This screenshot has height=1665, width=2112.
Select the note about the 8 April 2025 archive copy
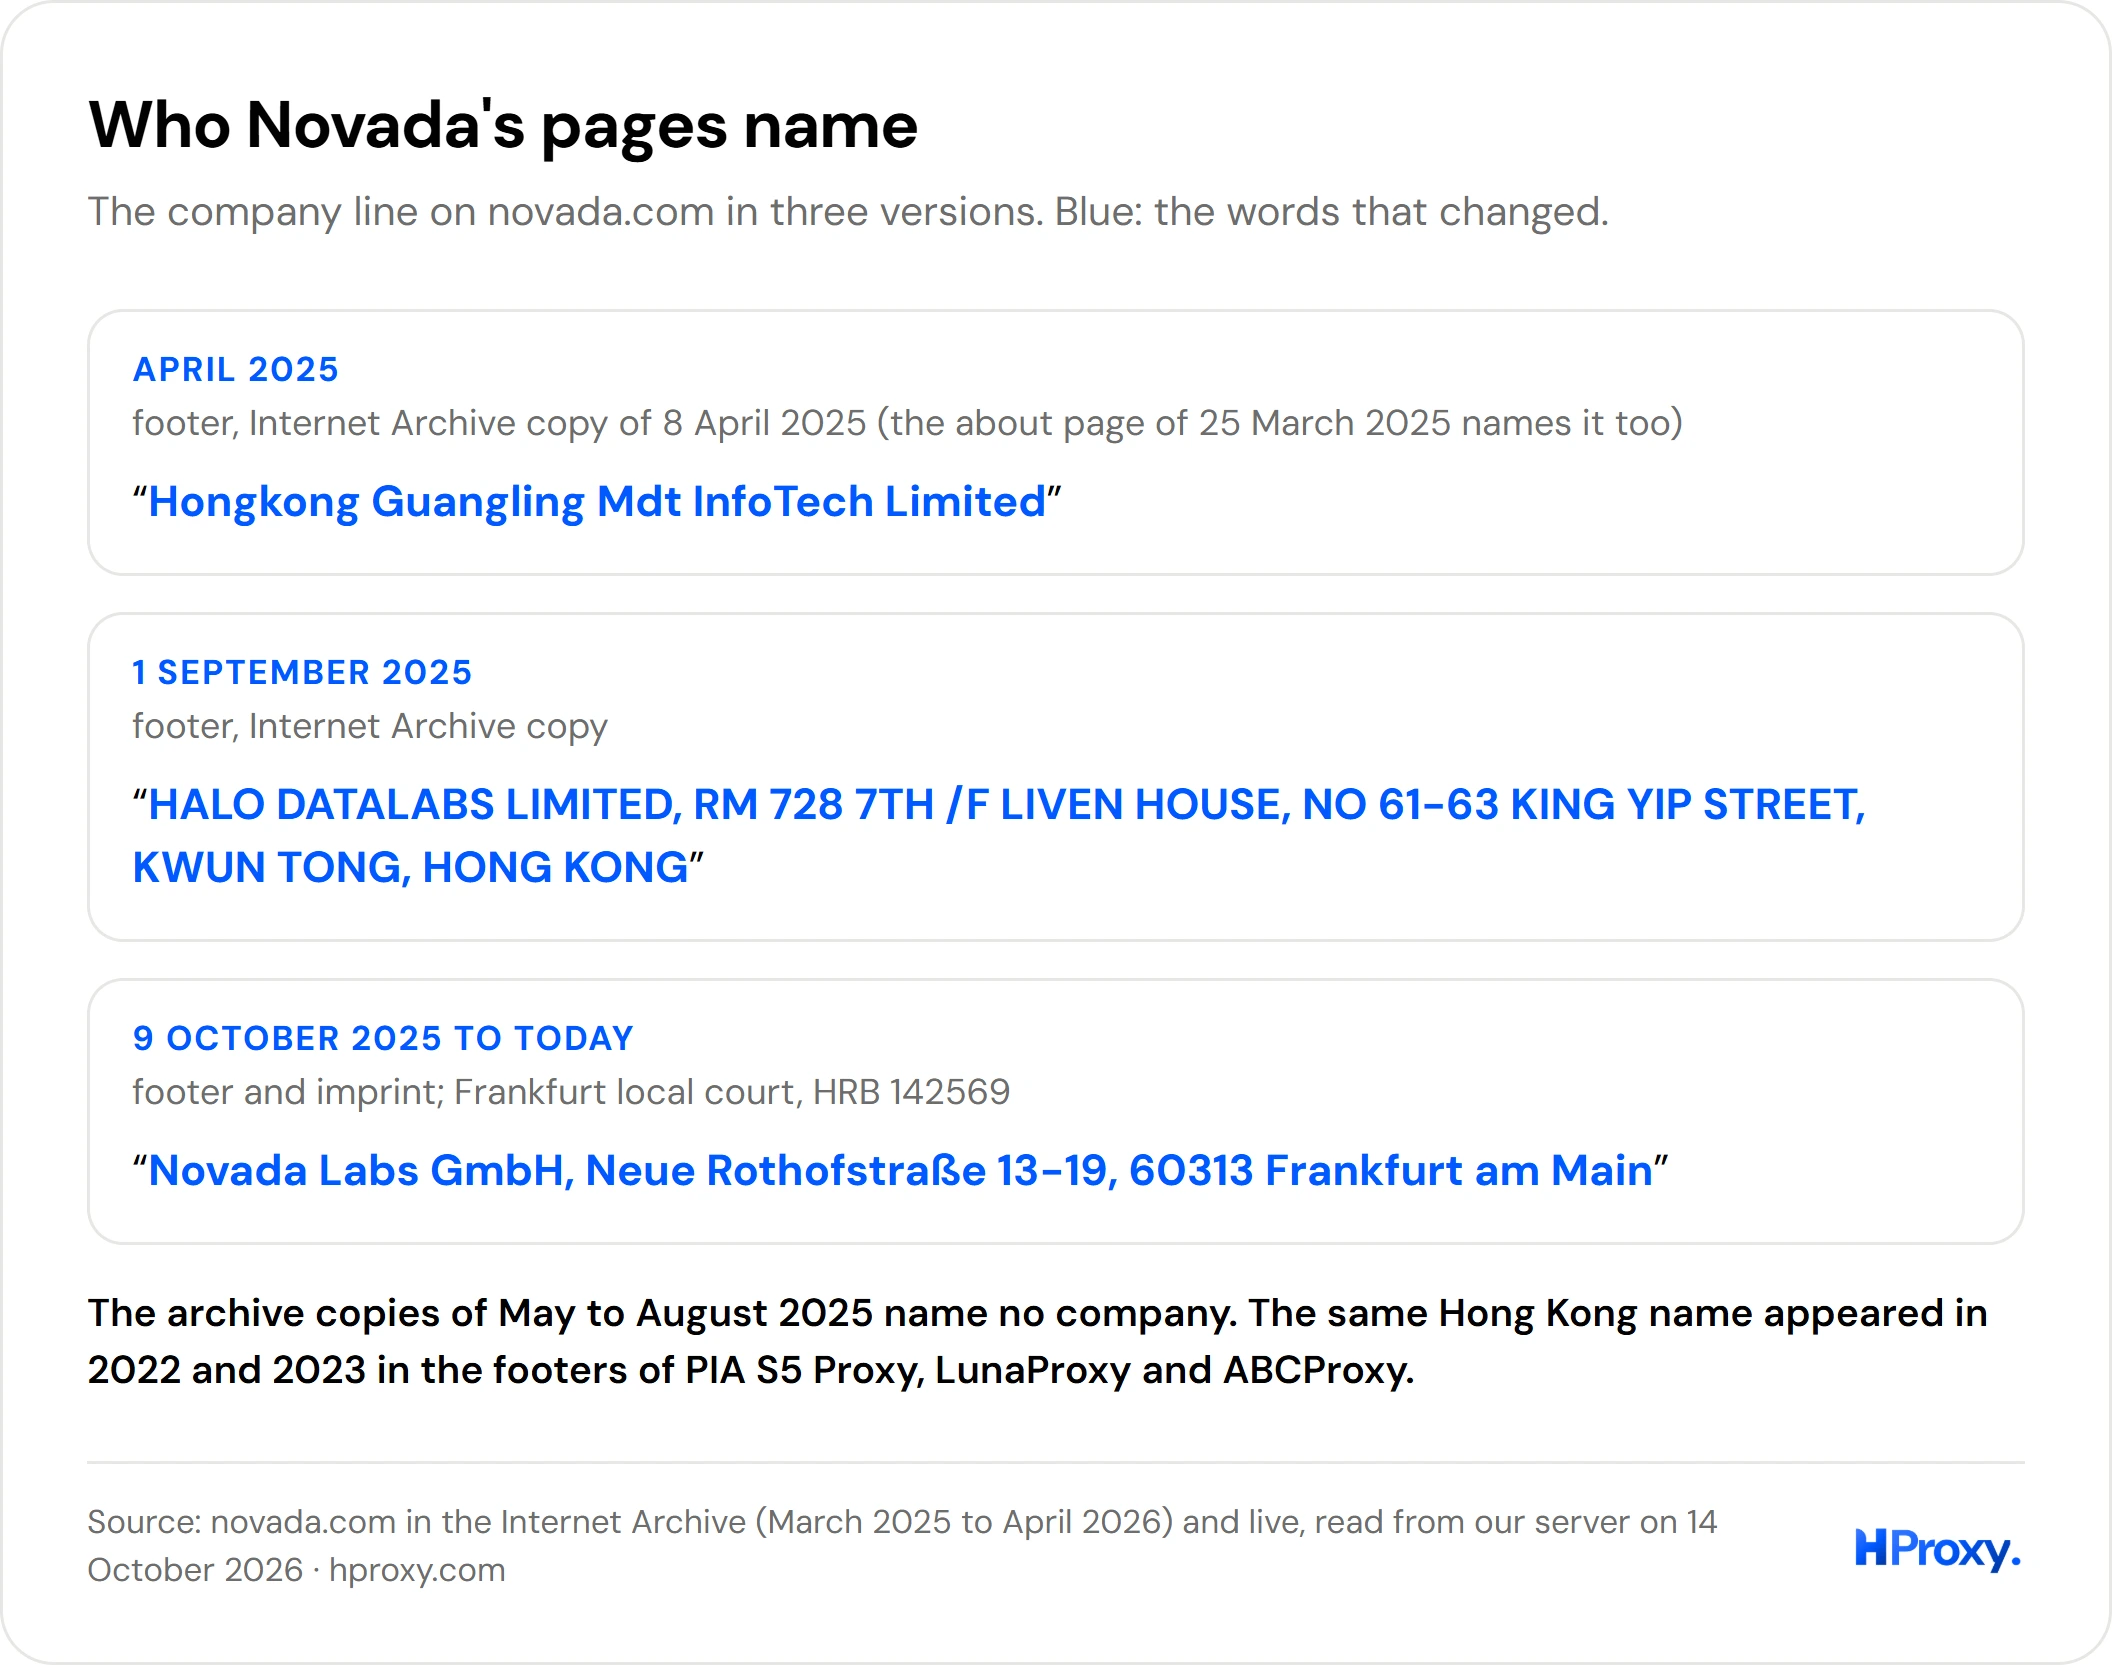pos(908,423)
